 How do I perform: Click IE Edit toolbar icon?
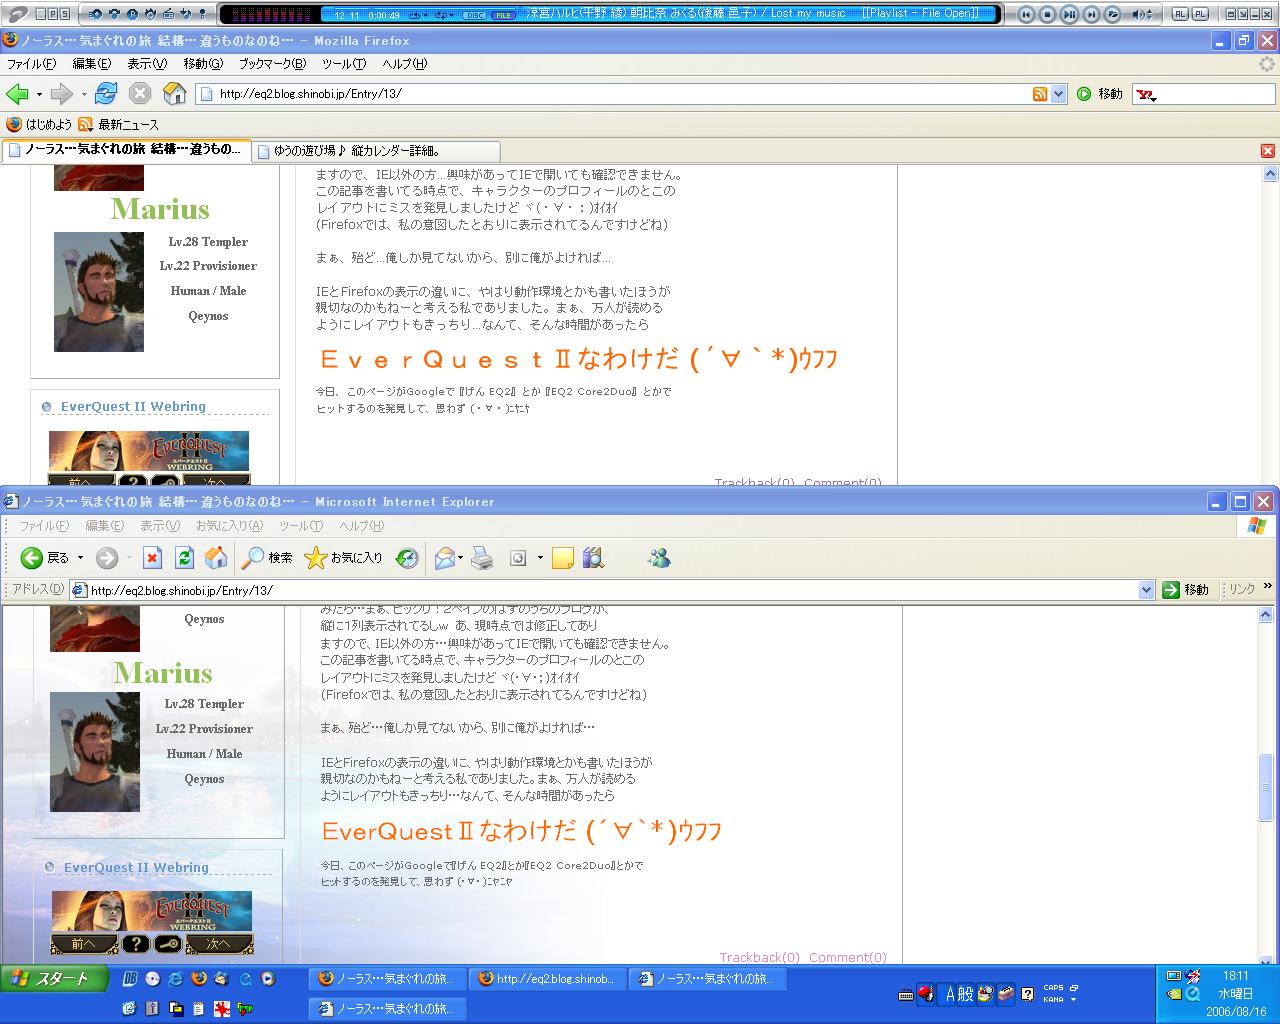(x=518, y=558)
